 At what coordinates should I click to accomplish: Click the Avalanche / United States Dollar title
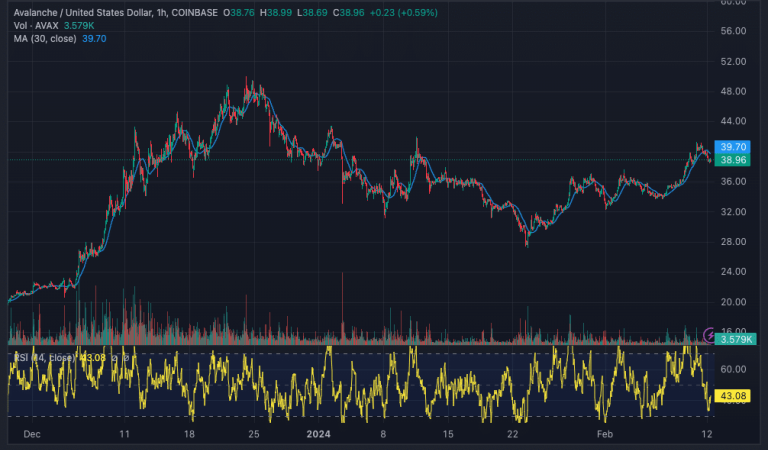coord(78,10)
